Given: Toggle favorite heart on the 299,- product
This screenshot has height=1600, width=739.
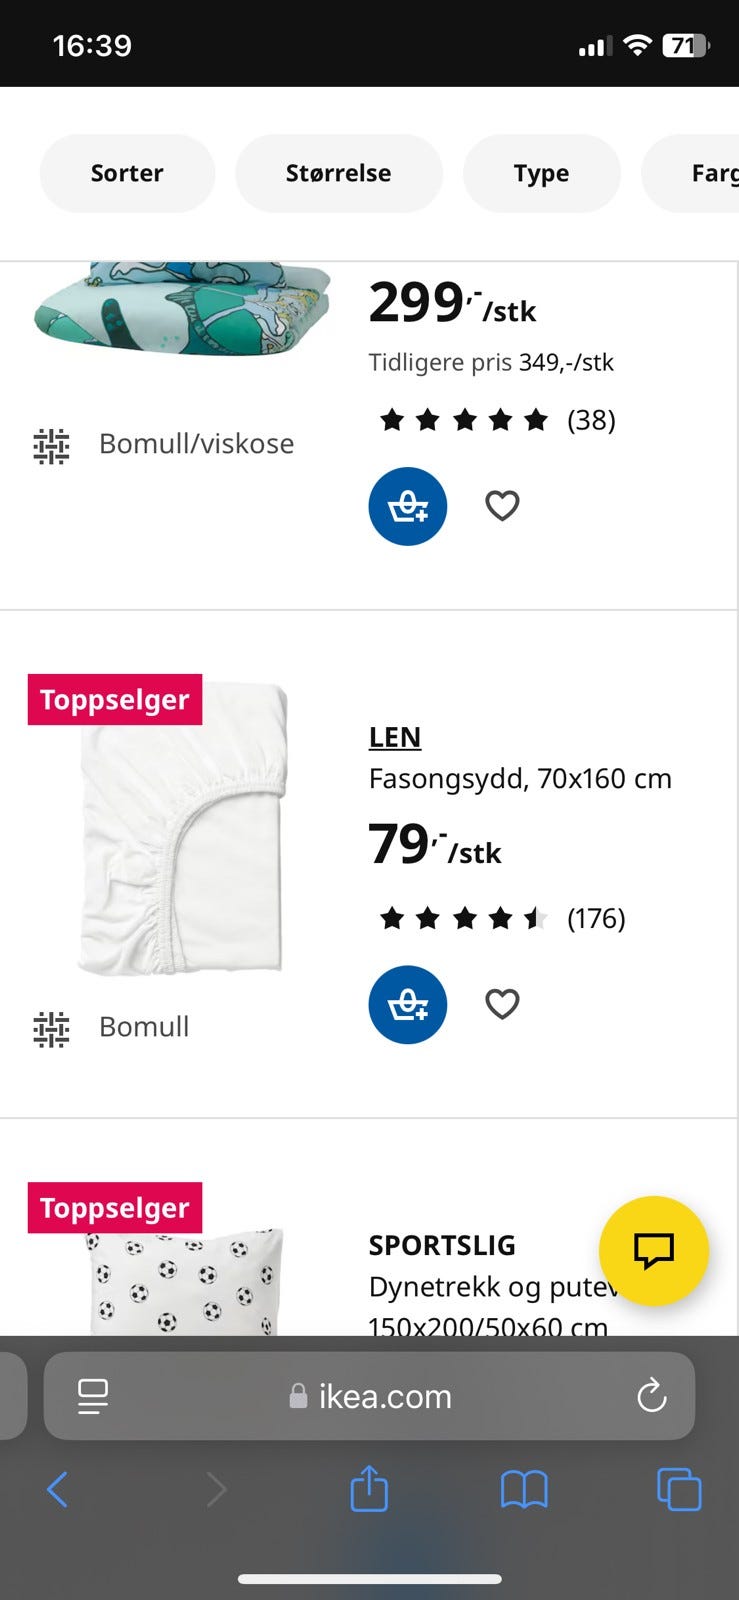Looking at the screenshot, I should point(502,505).
